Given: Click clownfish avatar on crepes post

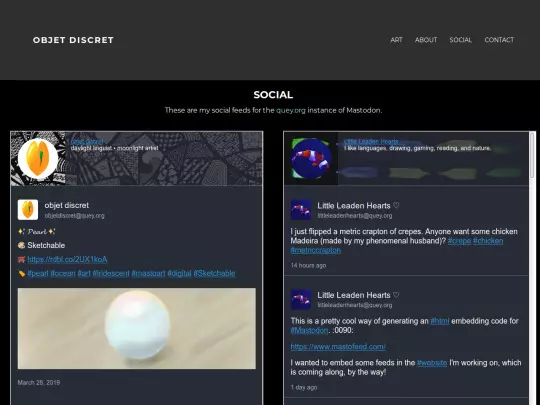Looking at the screenshot, I should point(301,210).
